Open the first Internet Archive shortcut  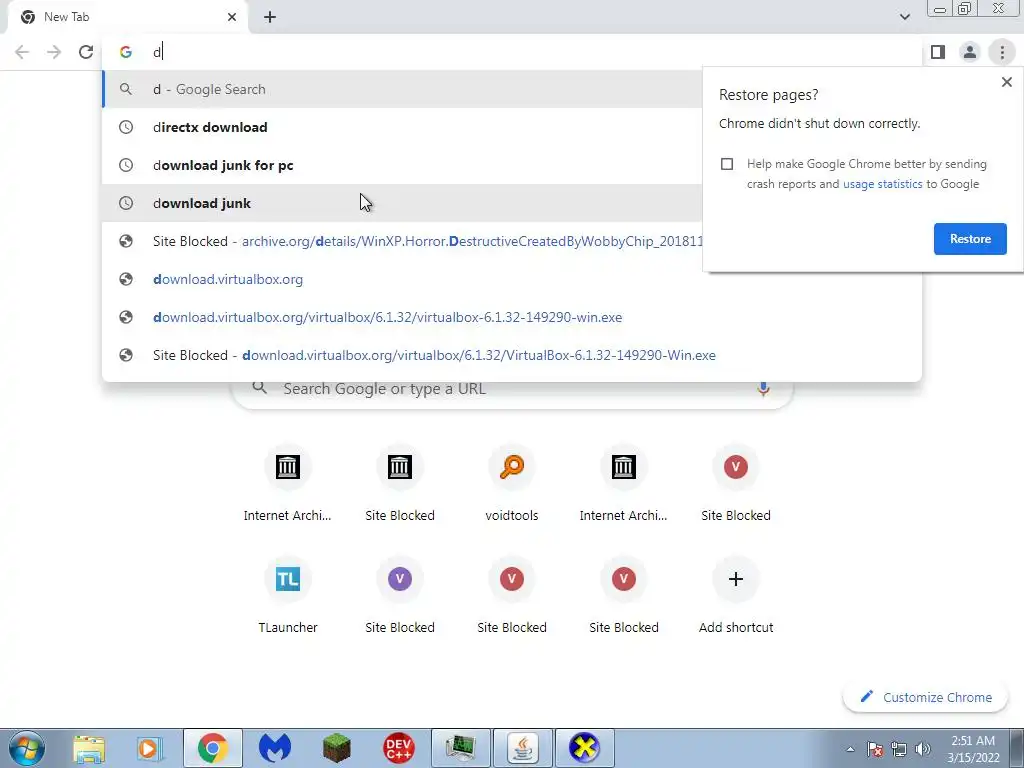[x=287, y=484]
